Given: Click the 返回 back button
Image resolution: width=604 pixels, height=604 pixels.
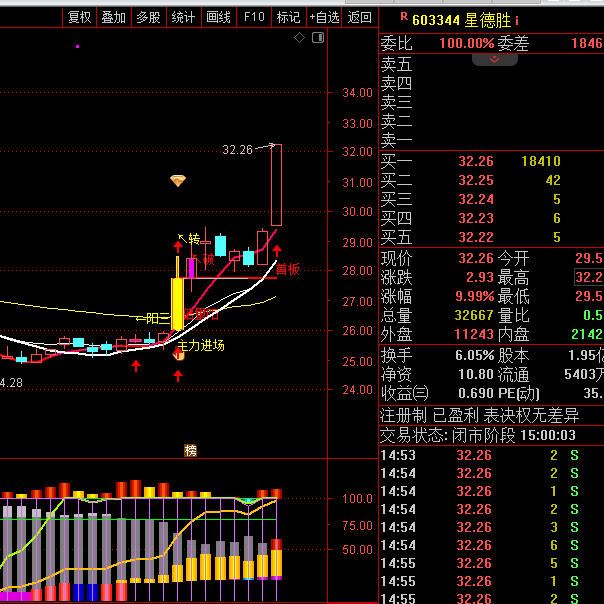Looking at the screenshot, I should (x=360, y=17).
